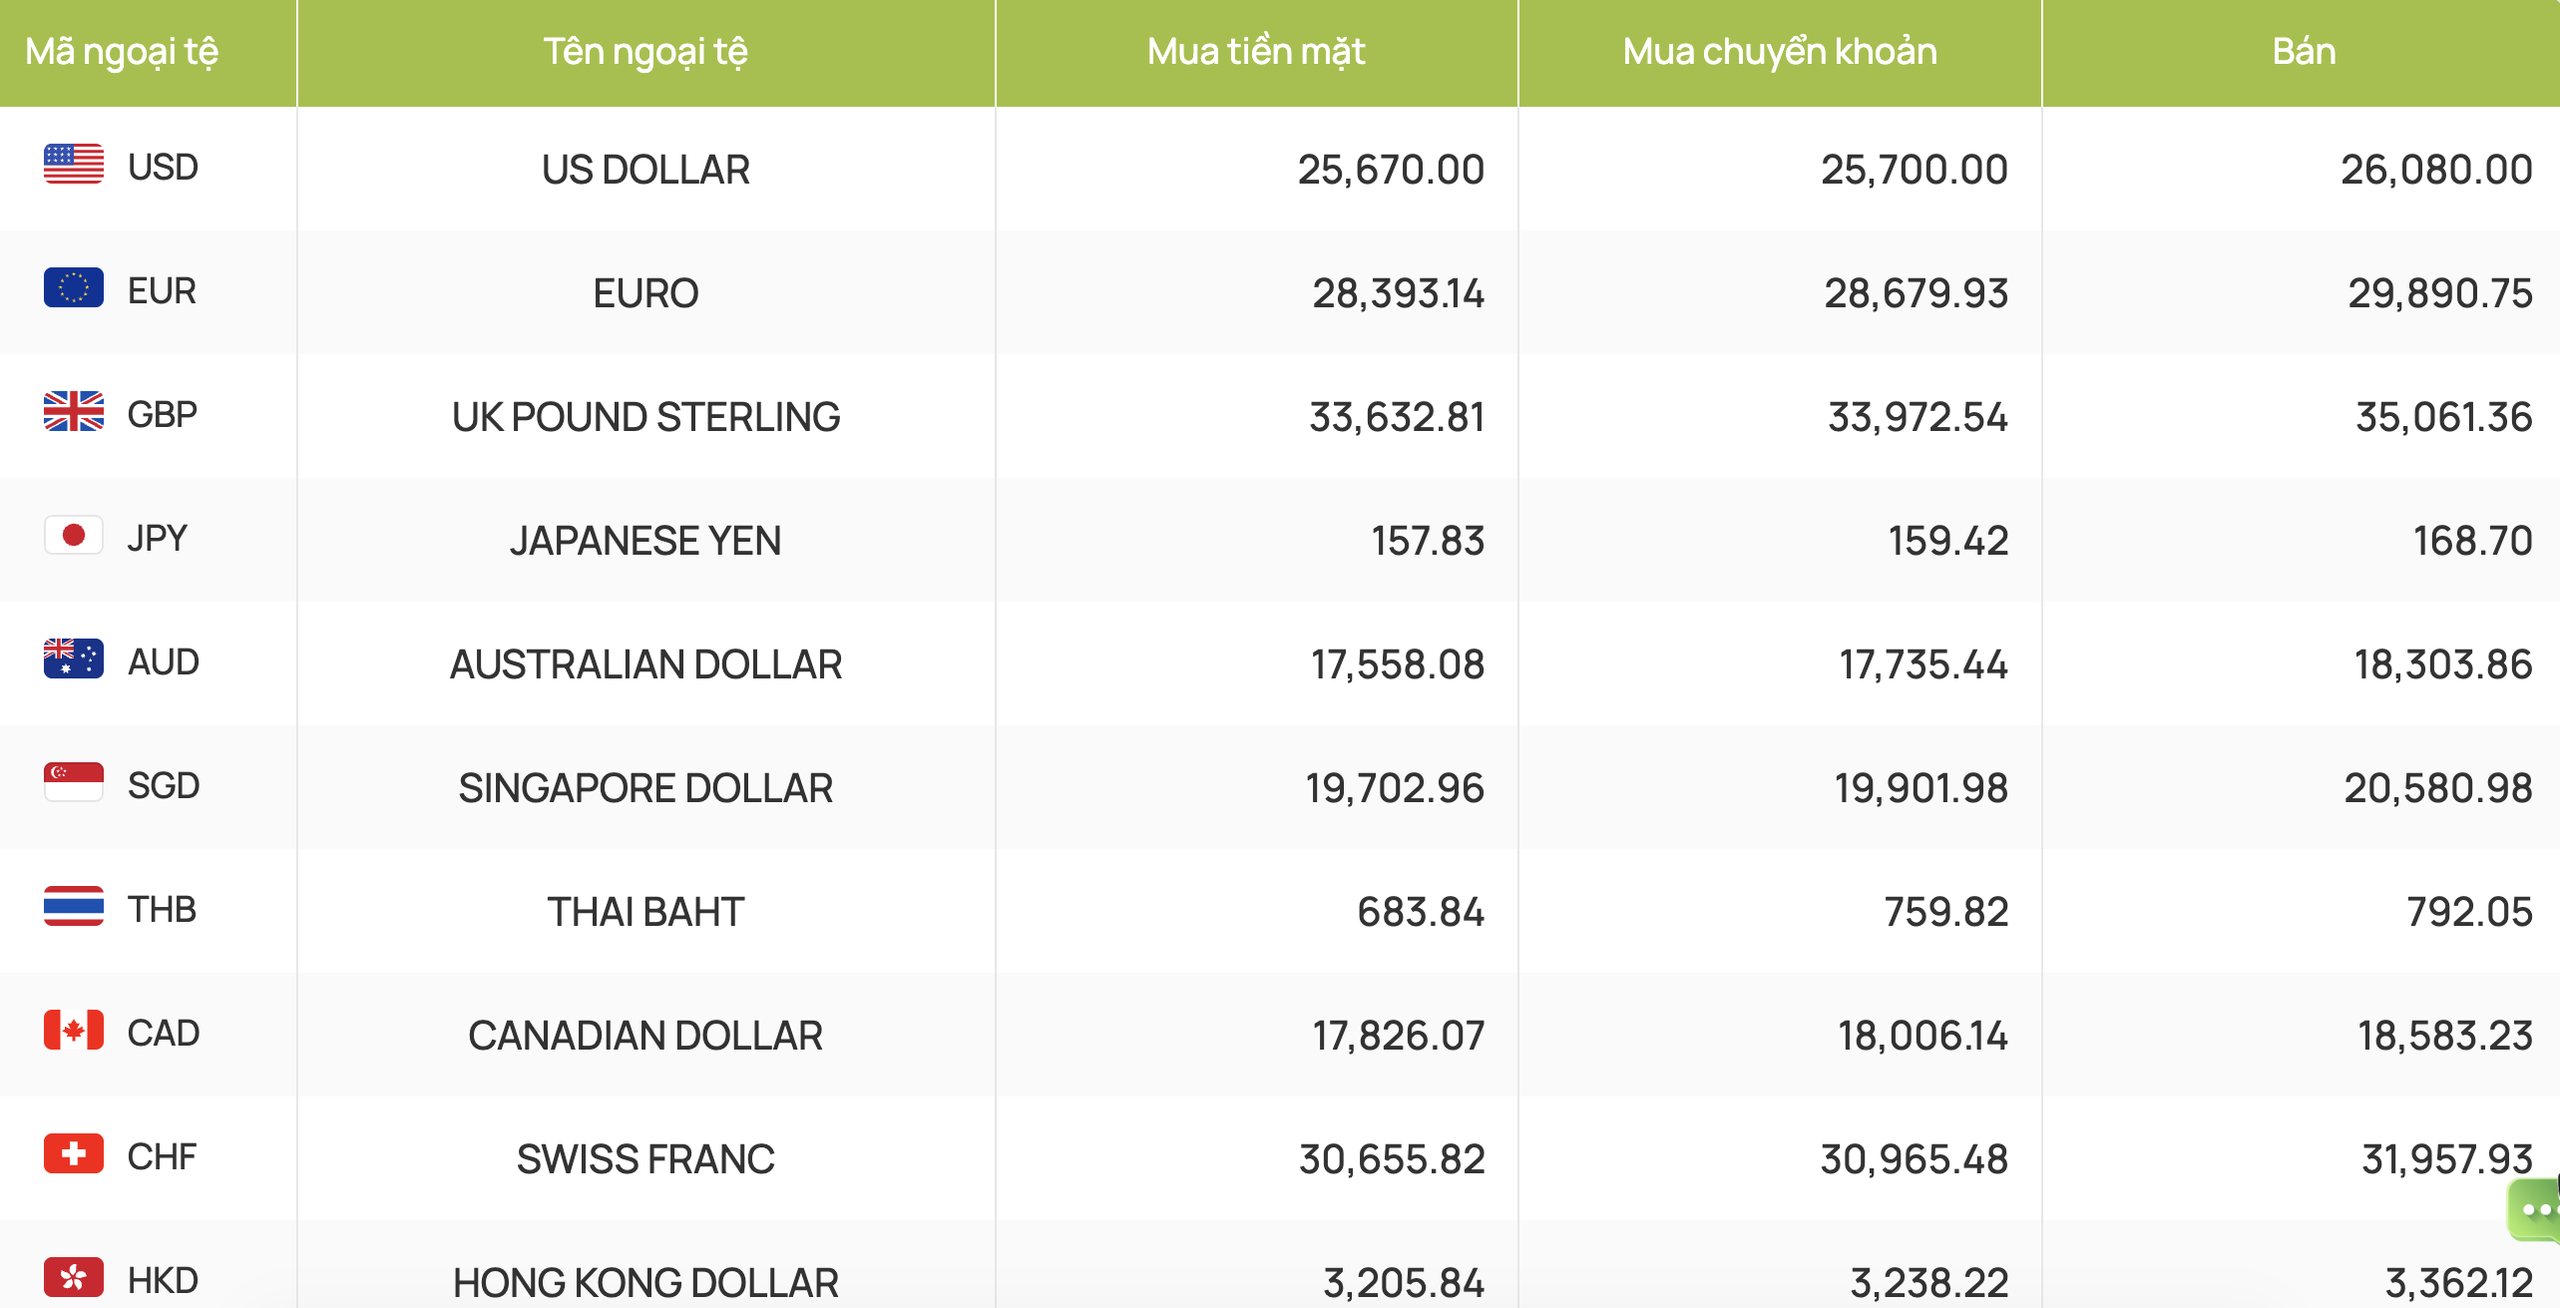
Task: Click the 'SWISS FRANC' name cell
Action: [646, 1159]
